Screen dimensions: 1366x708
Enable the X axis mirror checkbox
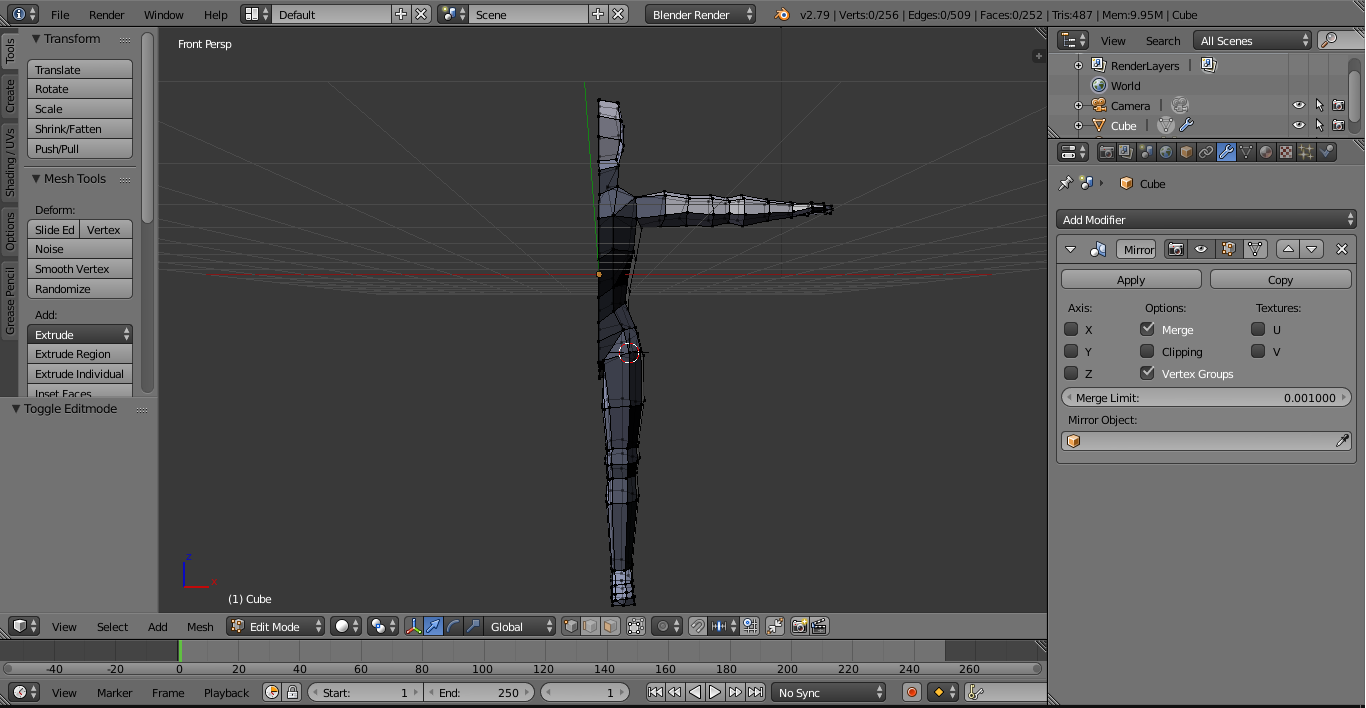(1071, 330)
